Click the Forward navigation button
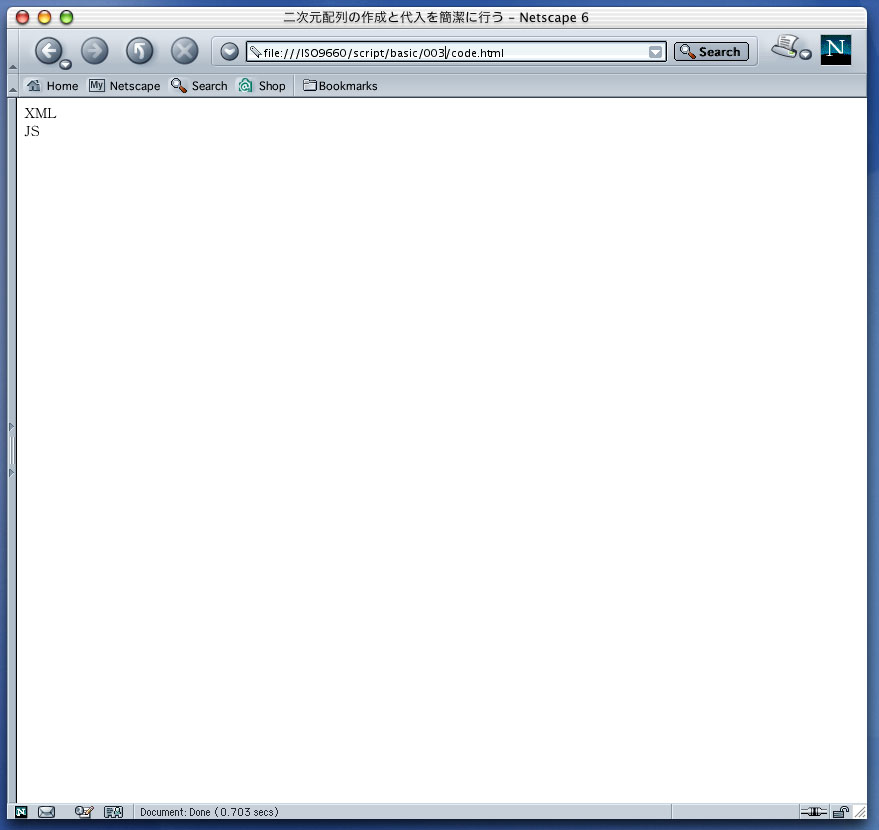 pyautogui.click(x=95, y=50)
